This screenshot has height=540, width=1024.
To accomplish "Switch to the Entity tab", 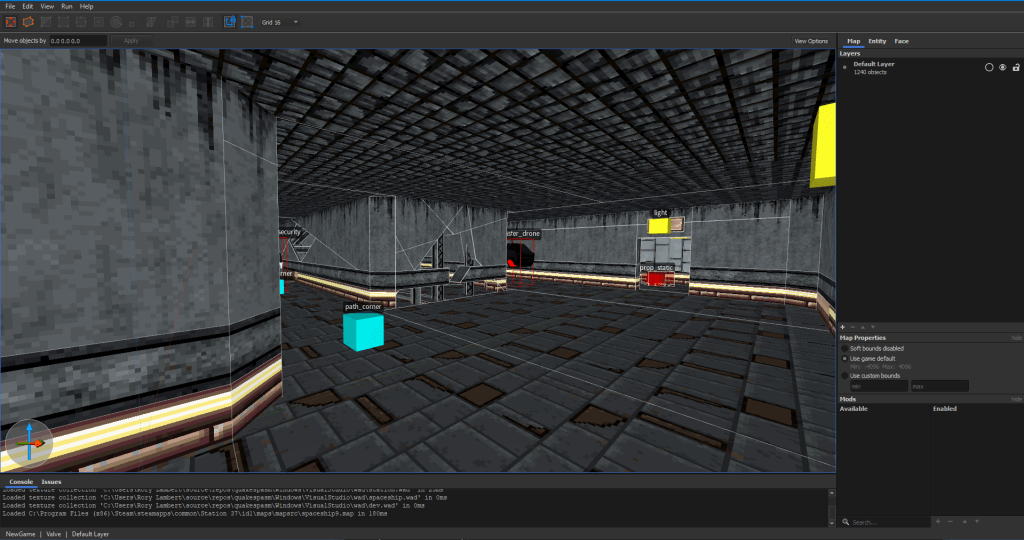I will [877, 41].
